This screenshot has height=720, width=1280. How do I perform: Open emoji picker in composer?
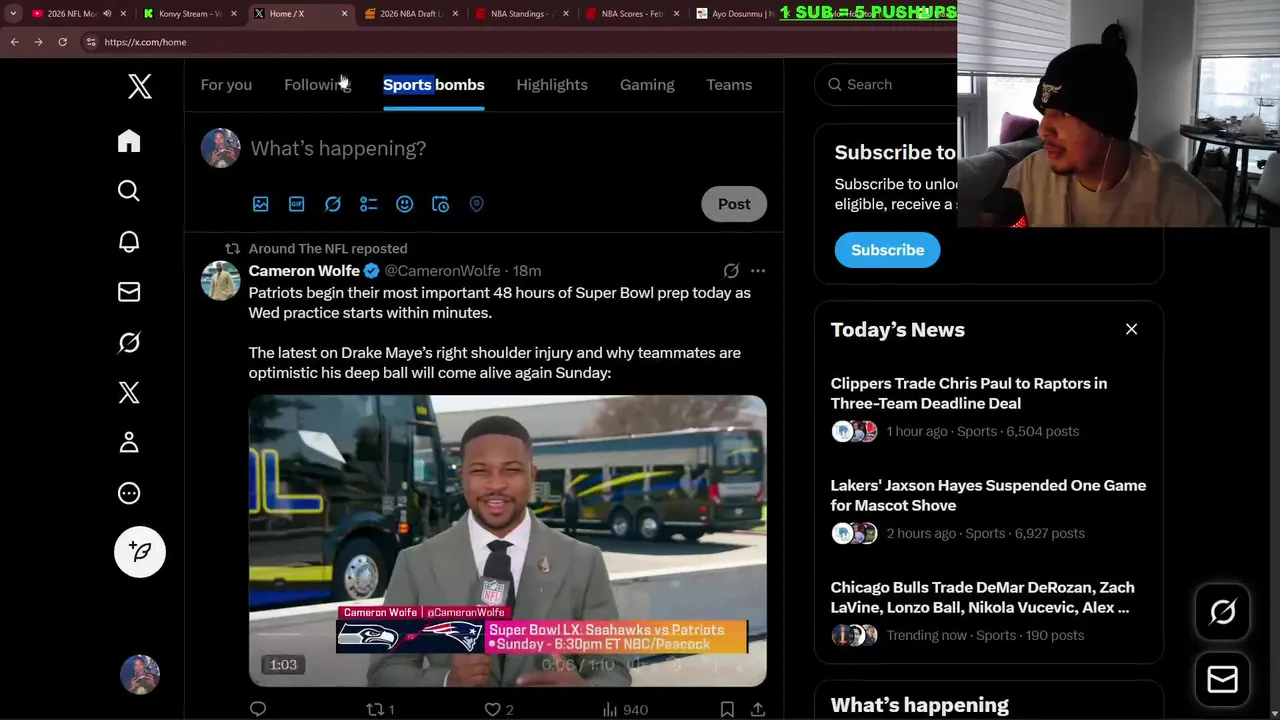pyautogui.click(x=404, y=204)
